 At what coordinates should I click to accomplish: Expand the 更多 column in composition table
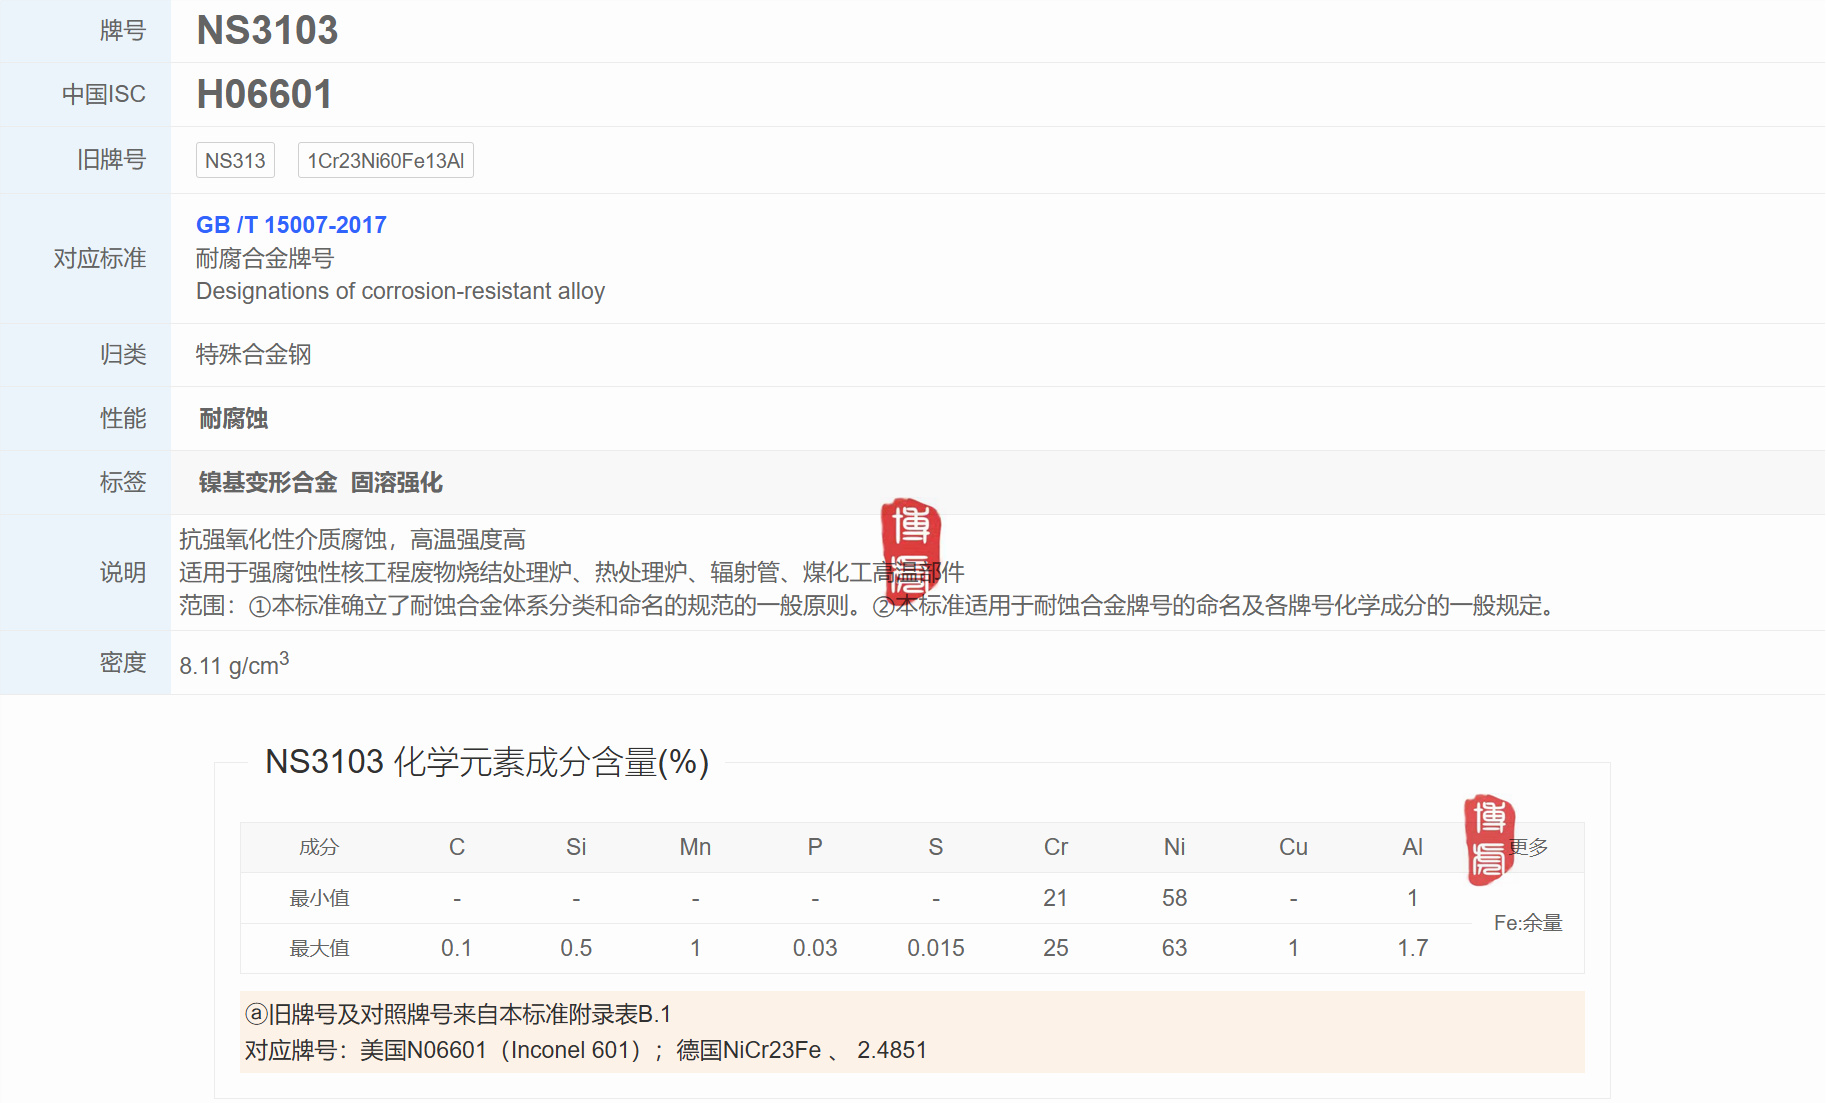pyautogui.click(x=1530, y=847)
